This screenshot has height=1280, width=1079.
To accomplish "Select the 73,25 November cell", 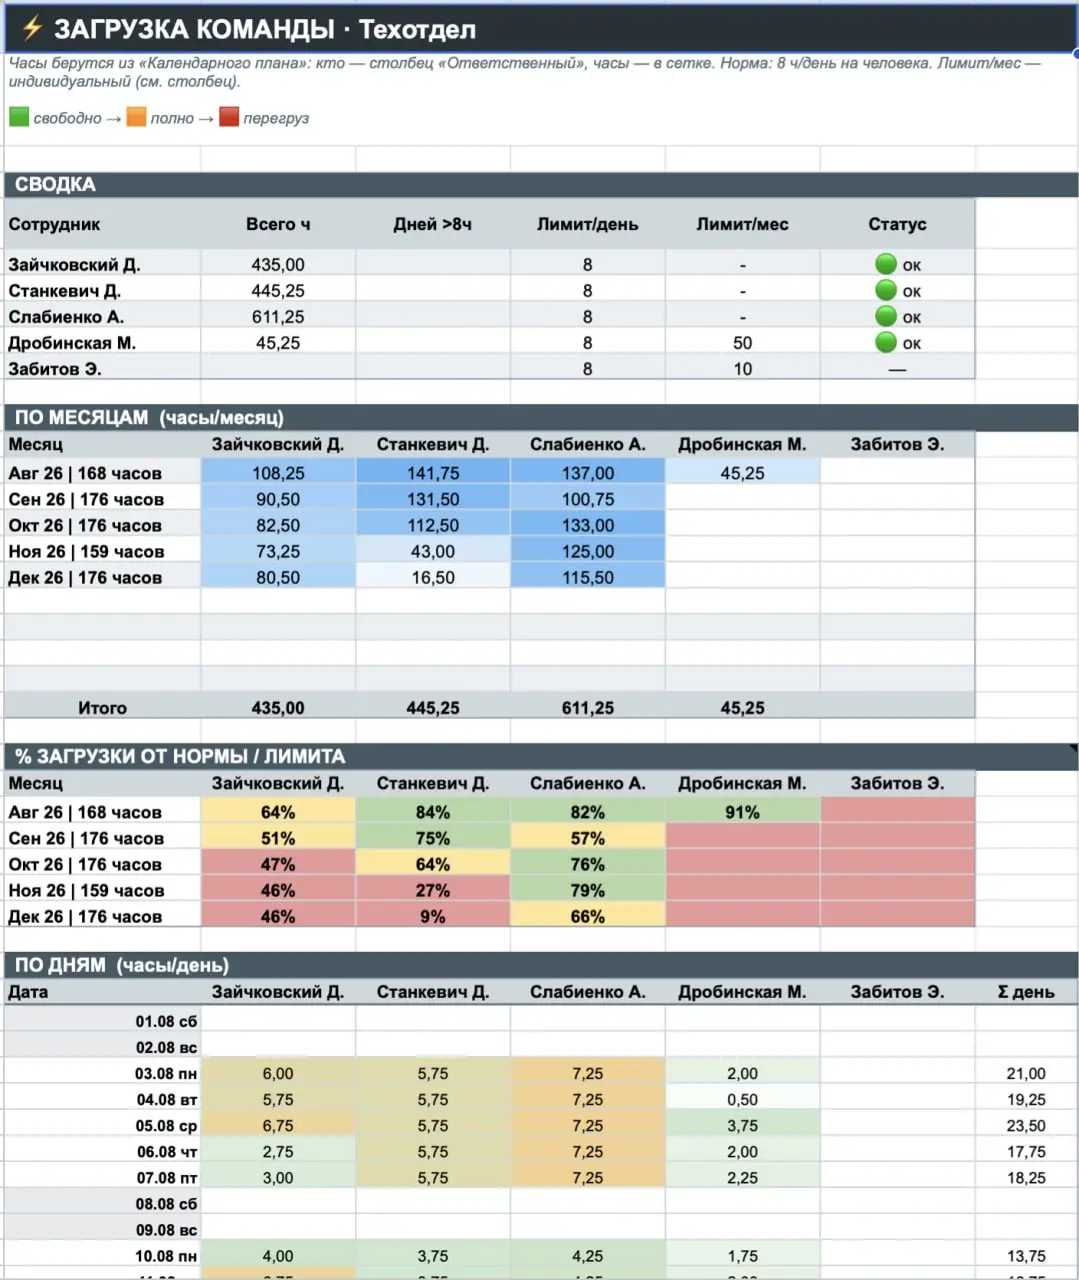I will tap(278, 550).
